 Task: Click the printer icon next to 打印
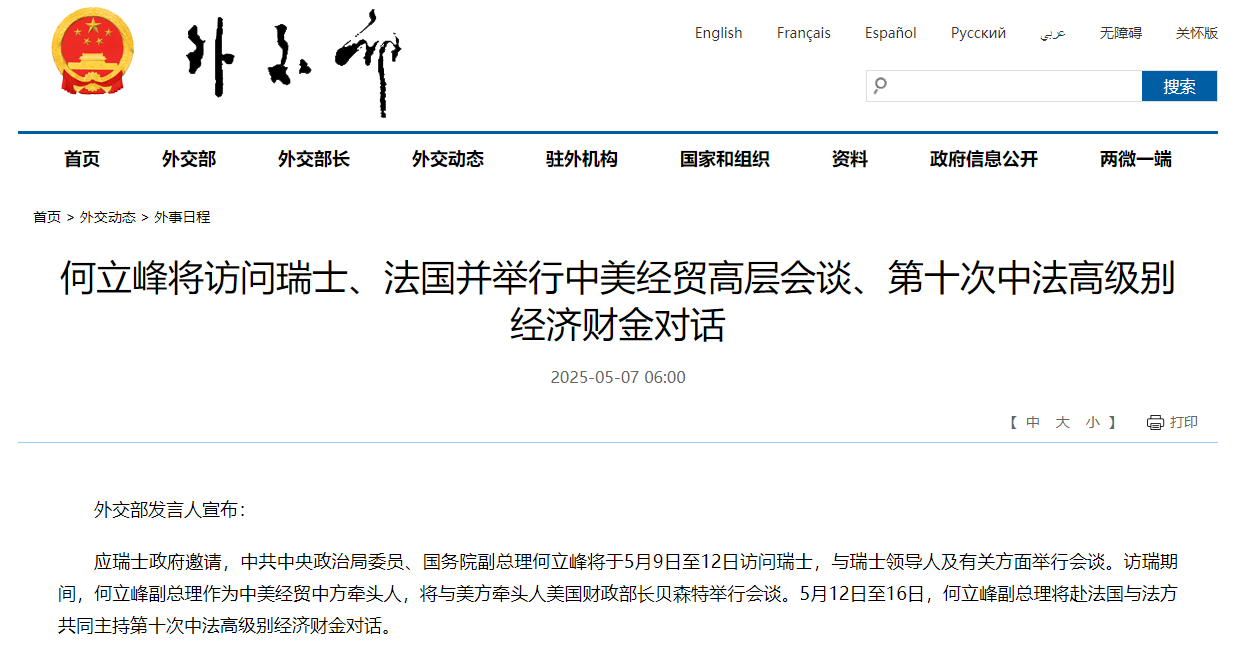(1155, 422)
